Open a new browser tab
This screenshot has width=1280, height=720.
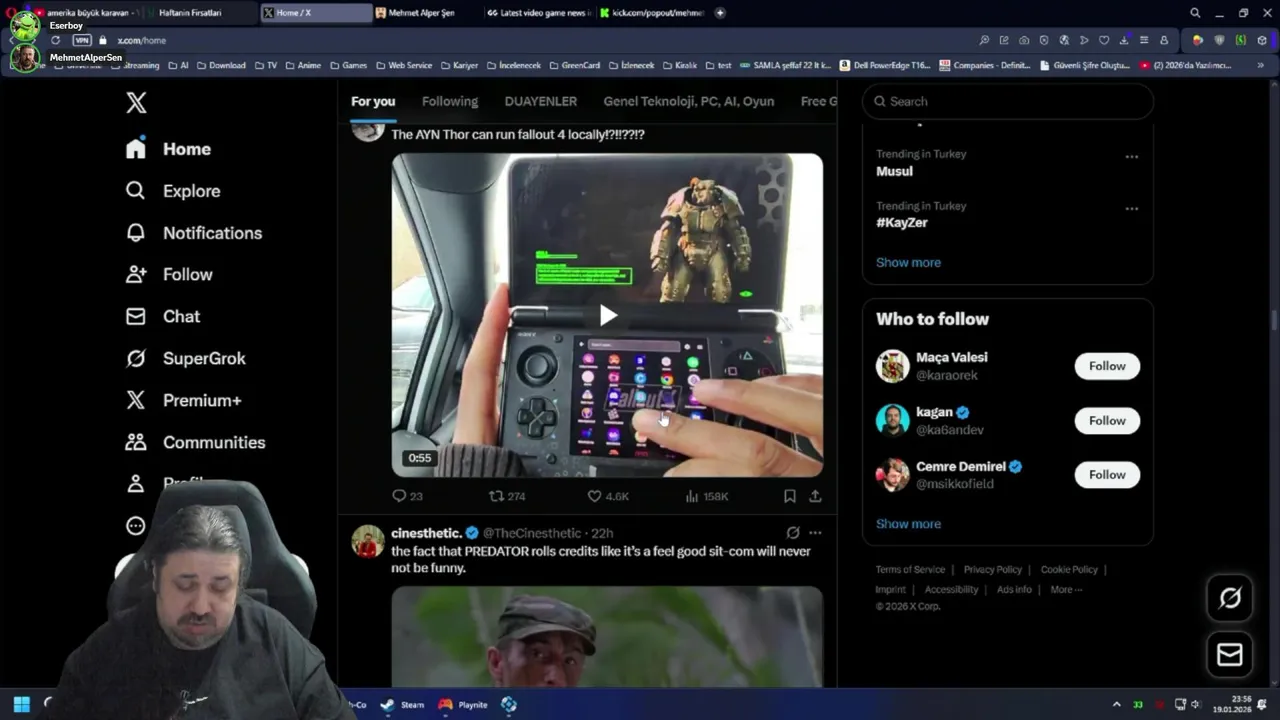pos(720,13)
